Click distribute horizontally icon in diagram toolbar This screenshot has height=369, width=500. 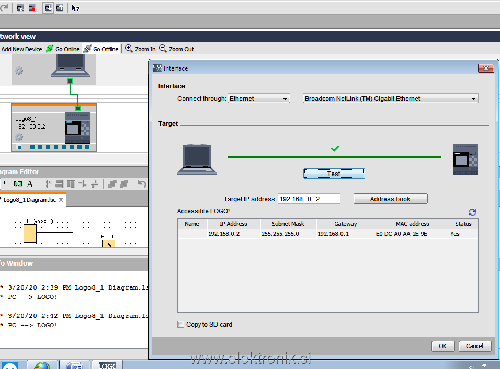[82, 184]
